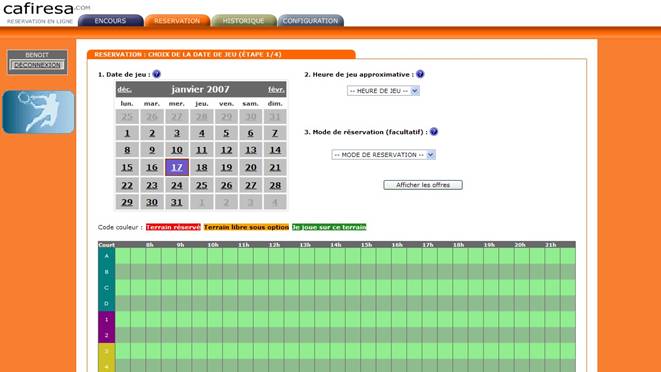Go to next month via févr. link

point(276,89)
